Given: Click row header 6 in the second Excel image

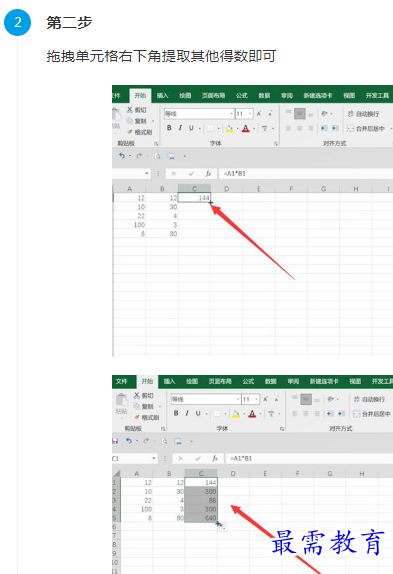Looking at the screenshot, I should pos(115,527).
